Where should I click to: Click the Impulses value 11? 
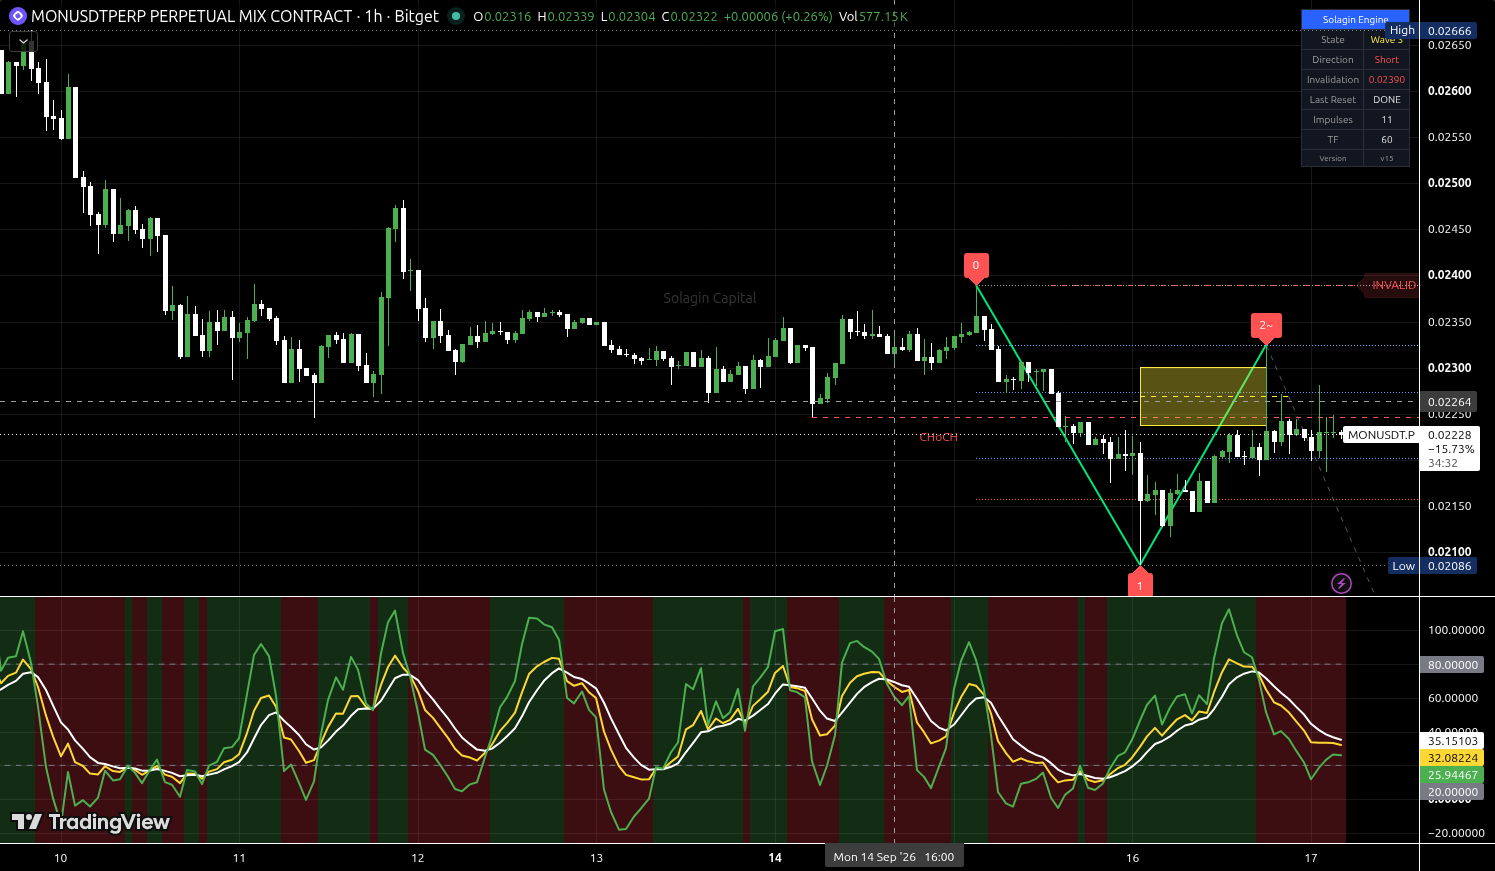(x=1386, y=120)
